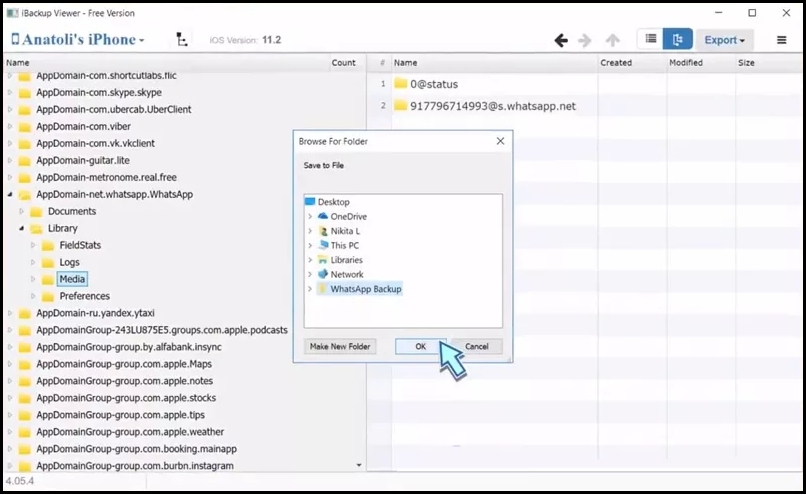Open the Export dropdown

click(724, 40)
